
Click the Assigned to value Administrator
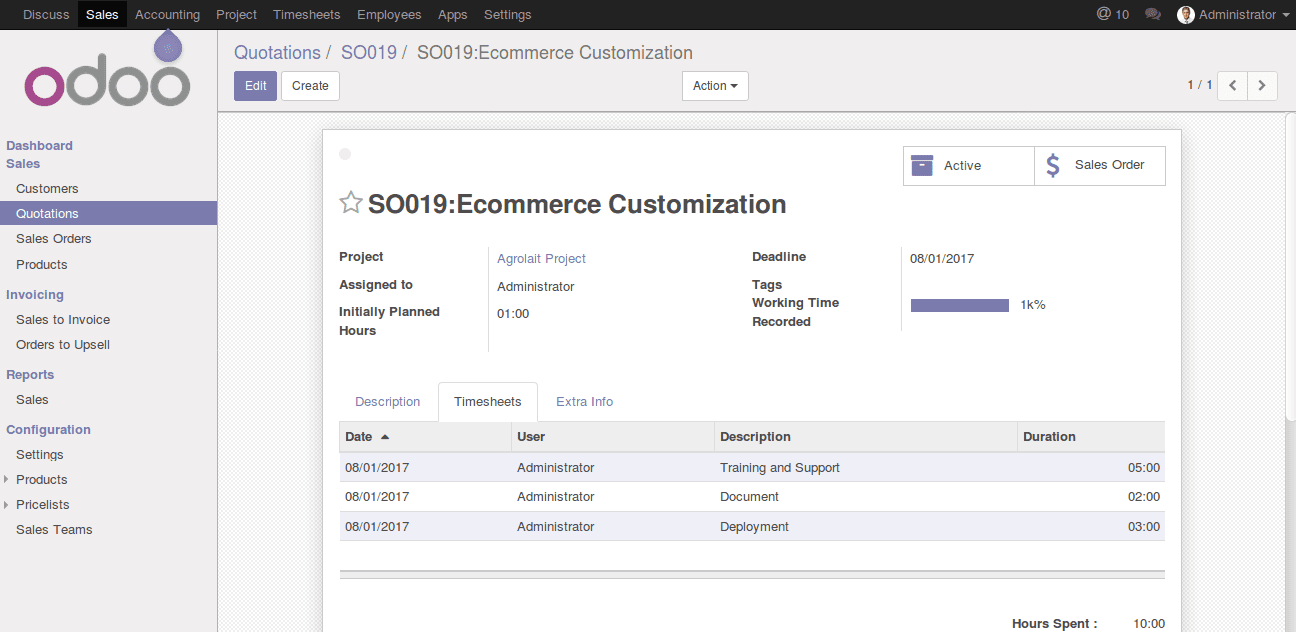pyautogui.click(x=536, y=287)
